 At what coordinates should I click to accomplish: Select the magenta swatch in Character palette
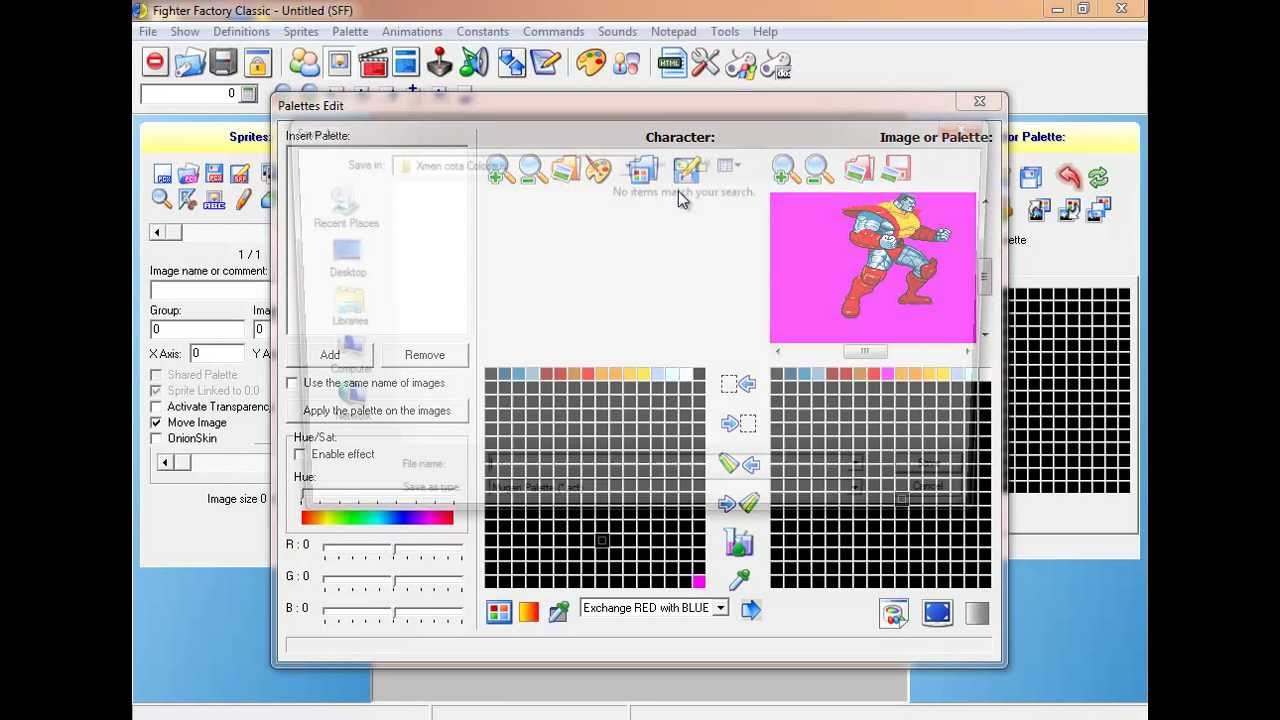(698, 582)
